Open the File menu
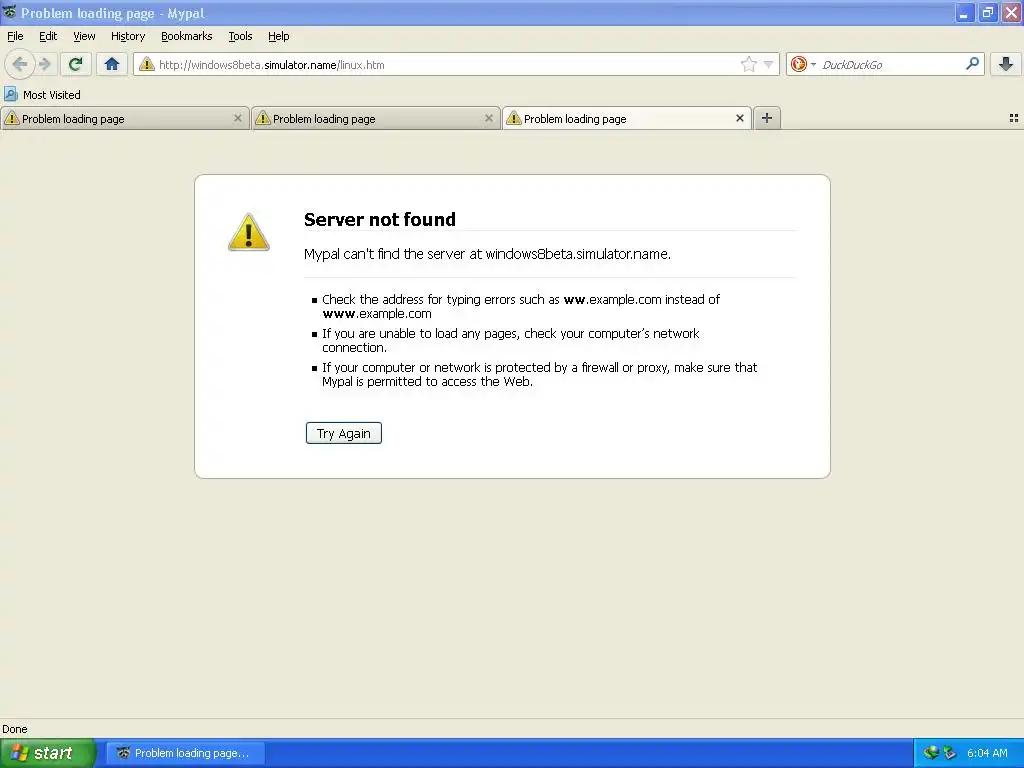The width and height of the screenshot is (1024, 768). pos(15,36)
